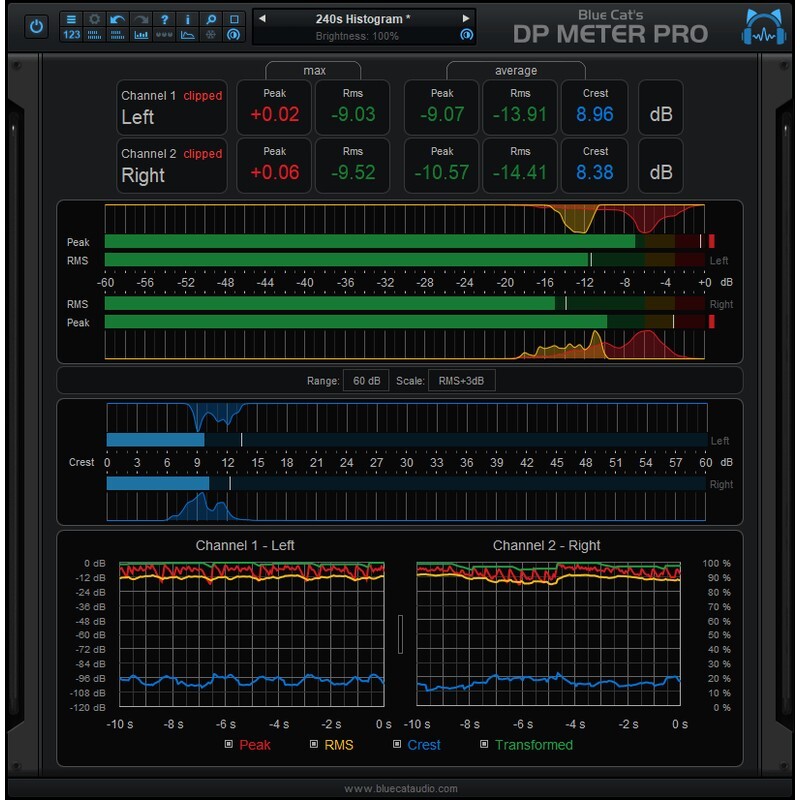The height and width of the screenshot is (800, 800).
Task: Open the main menu icon
Action: (71, 17)
